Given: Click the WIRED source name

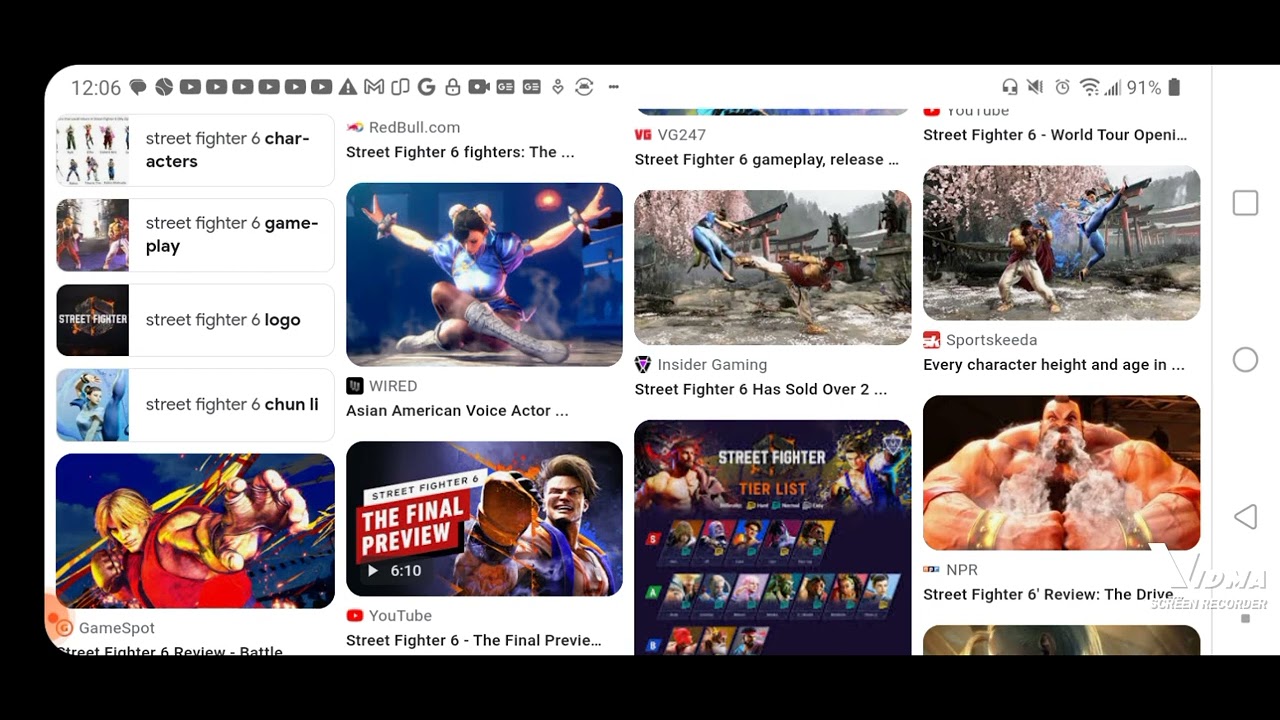Looking at the screenshot, I should tap(393, 386).
